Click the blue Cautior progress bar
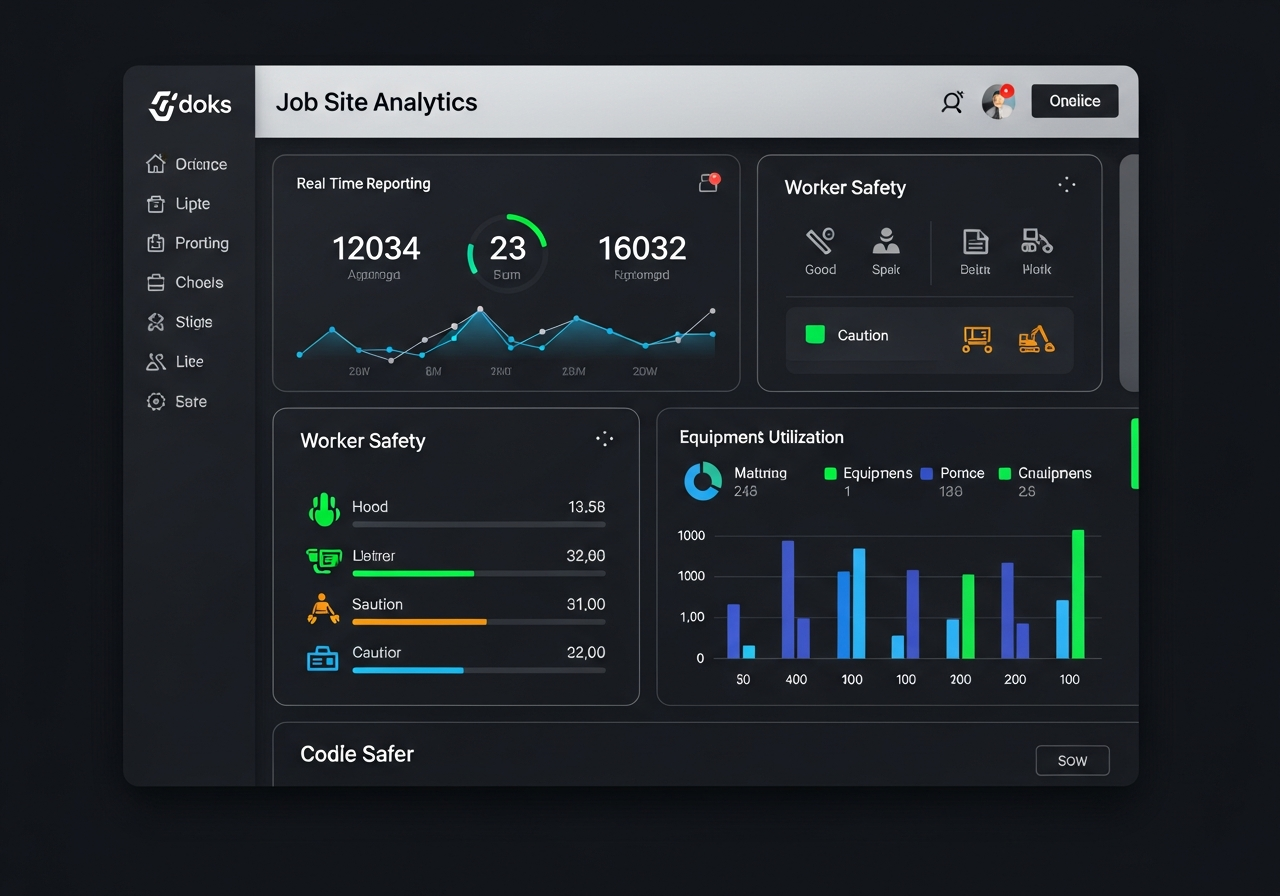 408,670
